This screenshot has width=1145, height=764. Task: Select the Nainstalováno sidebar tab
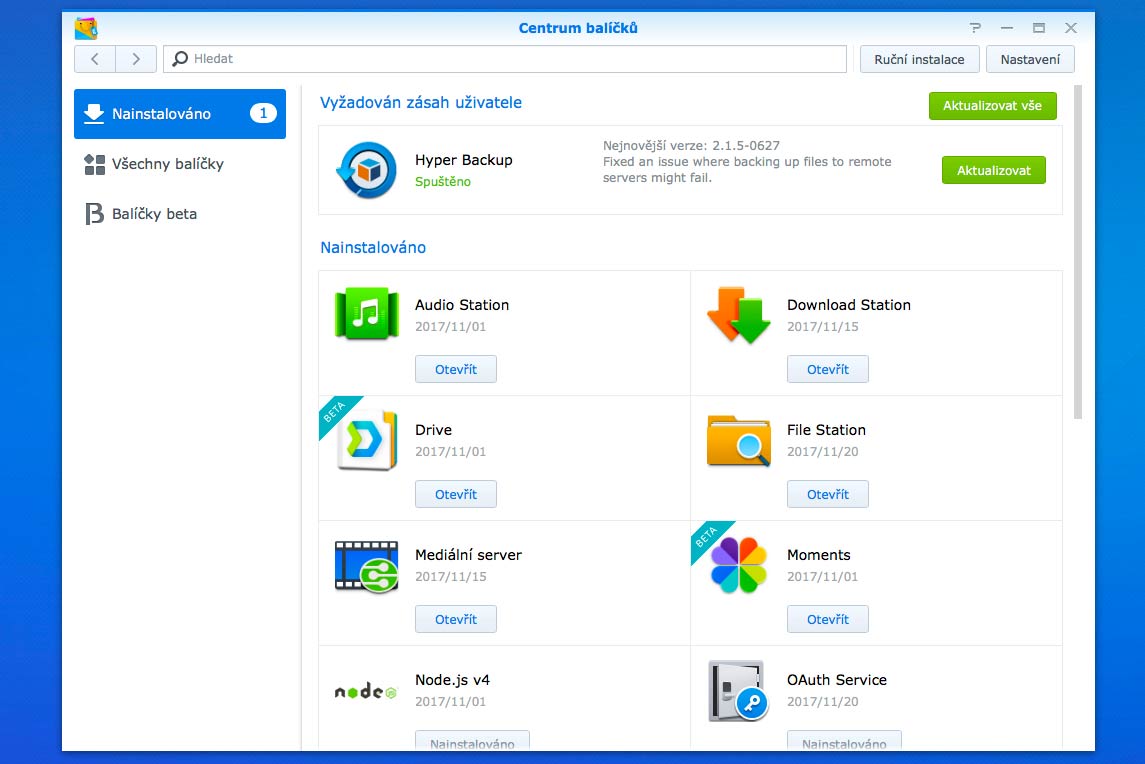[180, 114]
